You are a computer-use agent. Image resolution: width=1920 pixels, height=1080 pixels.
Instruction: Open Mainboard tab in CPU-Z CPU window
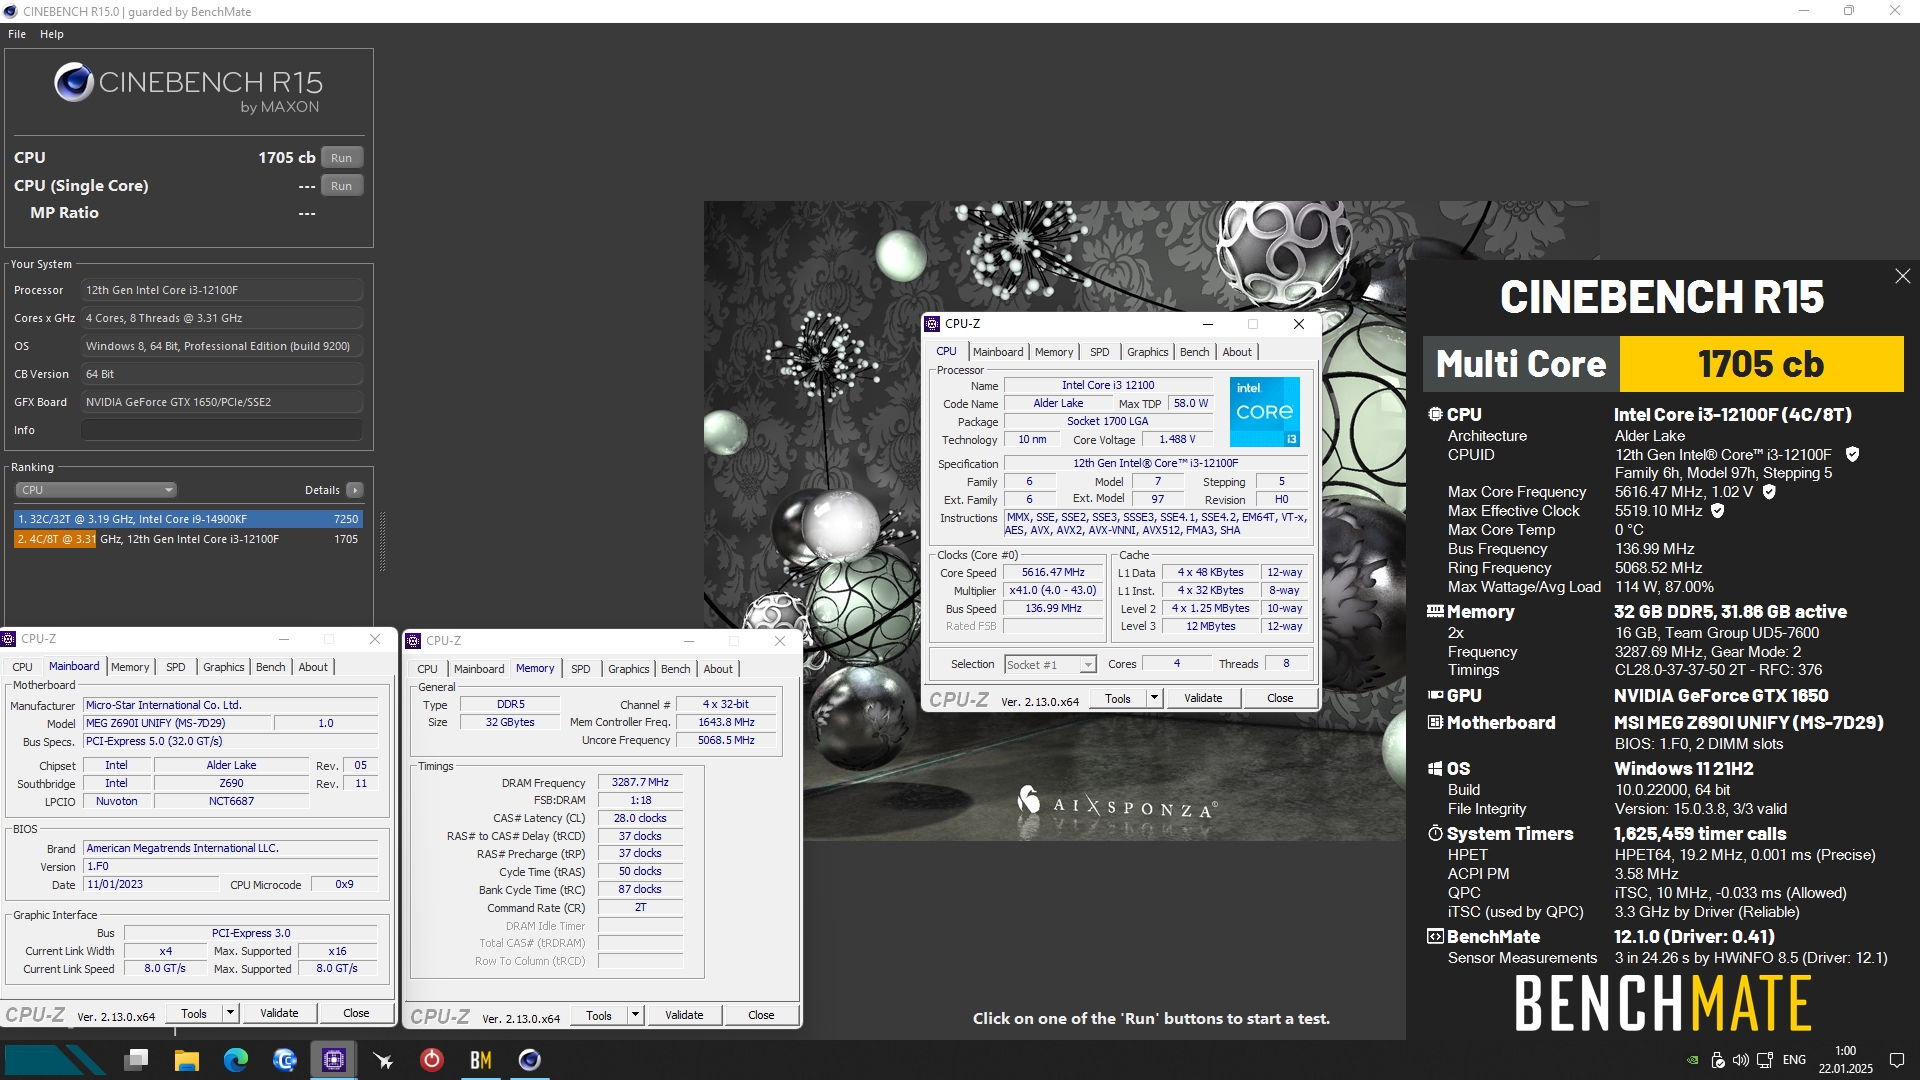pos(998,352)
